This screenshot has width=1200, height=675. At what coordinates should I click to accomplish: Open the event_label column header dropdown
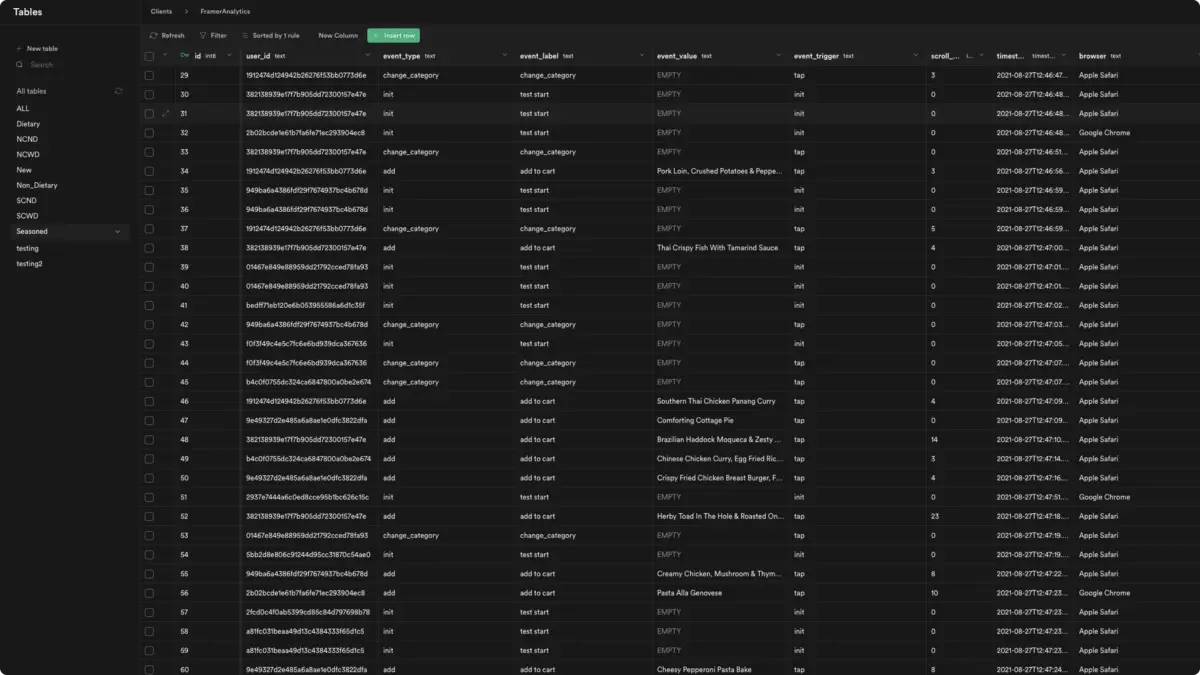(641, 56)
